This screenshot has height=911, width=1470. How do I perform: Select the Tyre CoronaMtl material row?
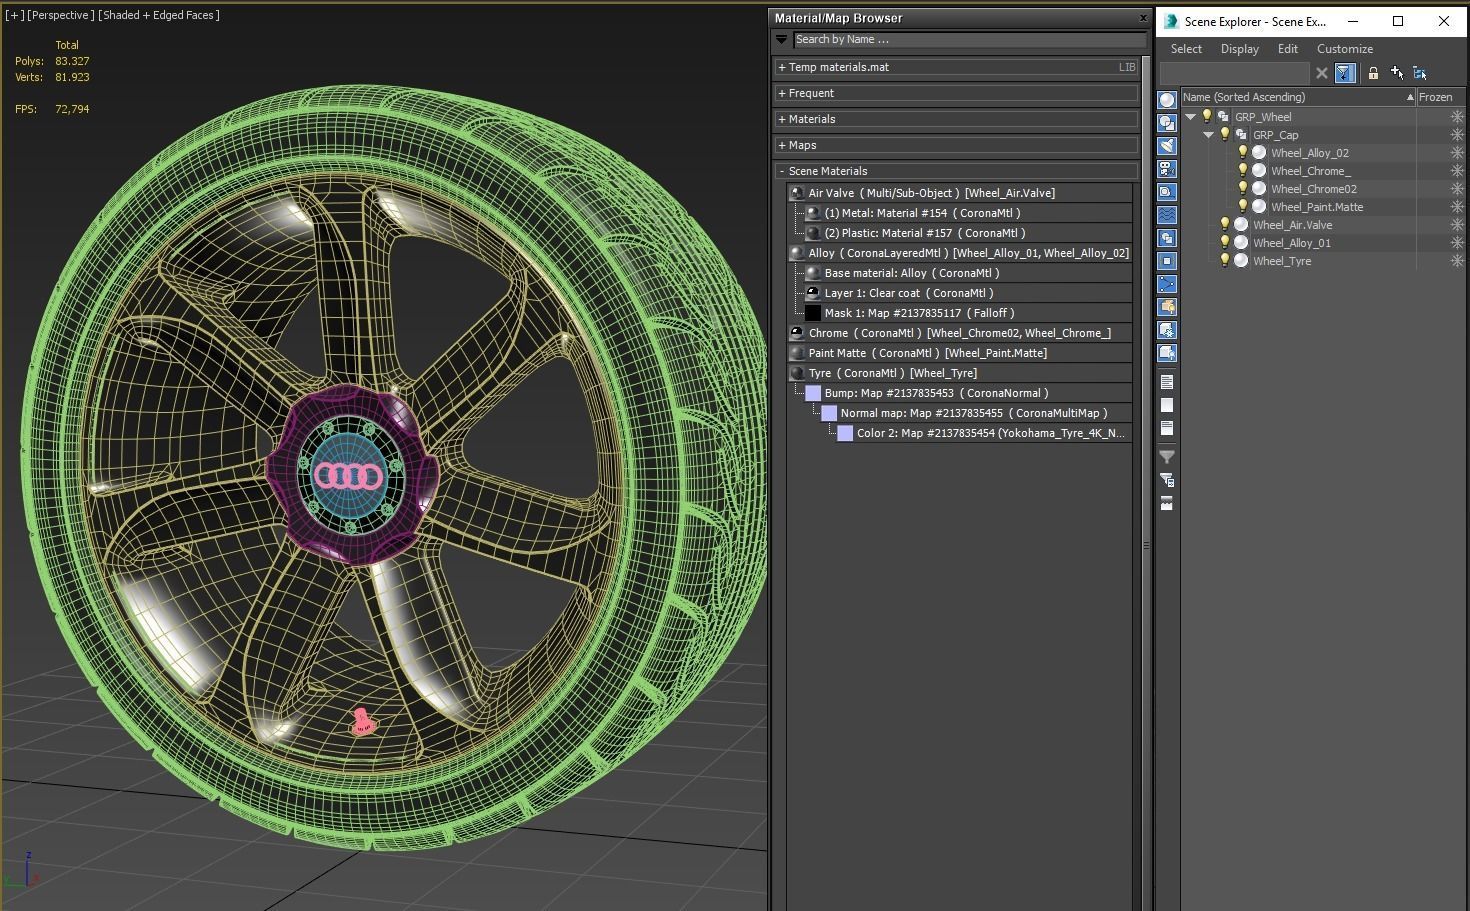click(960, 373)
